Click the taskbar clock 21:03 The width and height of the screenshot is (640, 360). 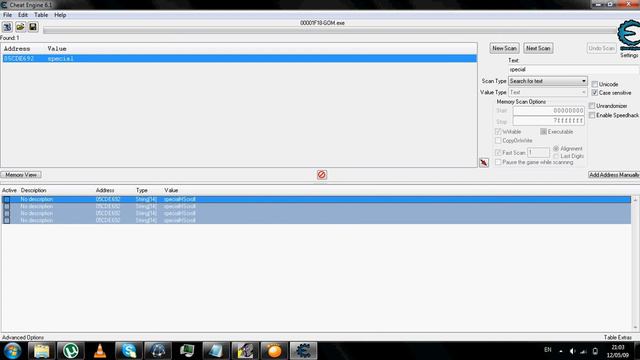(618, 348)
